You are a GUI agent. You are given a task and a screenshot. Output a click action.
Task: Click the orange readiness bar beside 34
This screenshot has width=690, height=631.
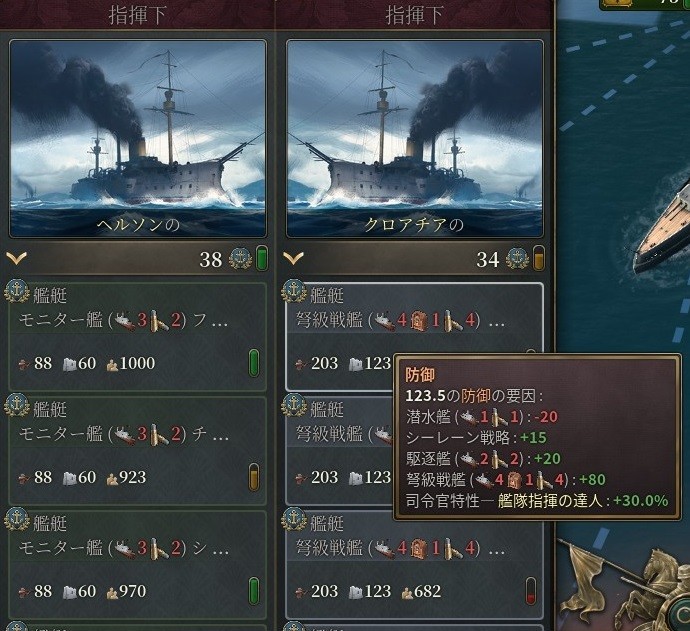(x=539, y=258)
